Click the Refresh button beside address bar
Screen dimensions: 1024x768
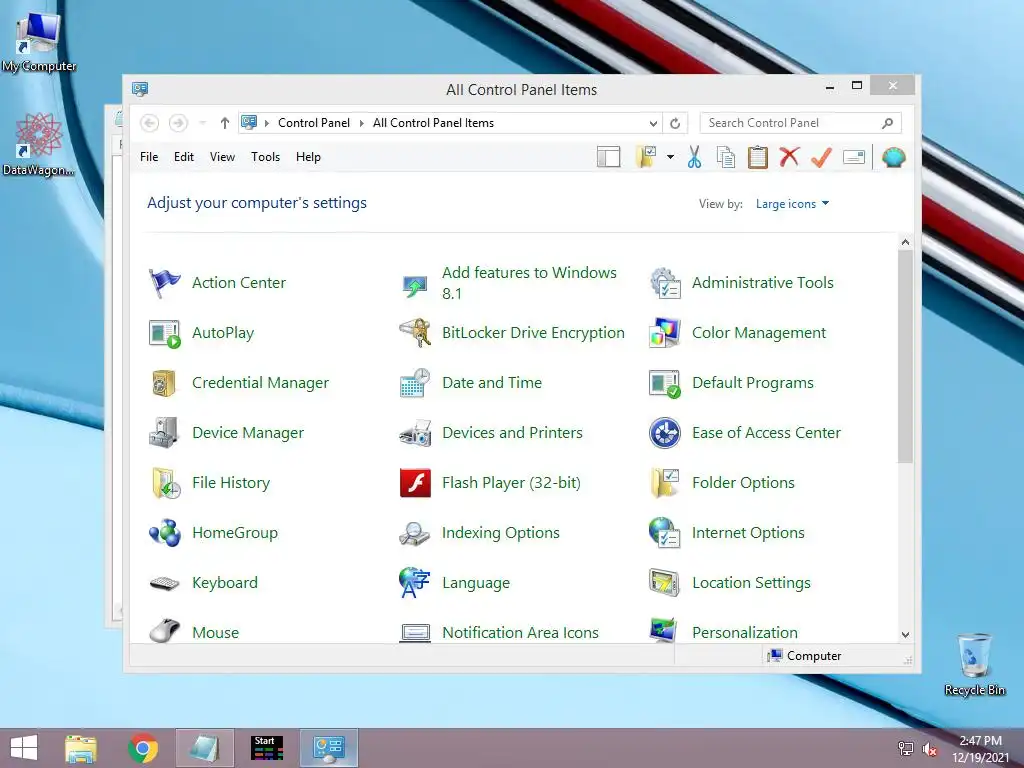click(x=675, y=123)
